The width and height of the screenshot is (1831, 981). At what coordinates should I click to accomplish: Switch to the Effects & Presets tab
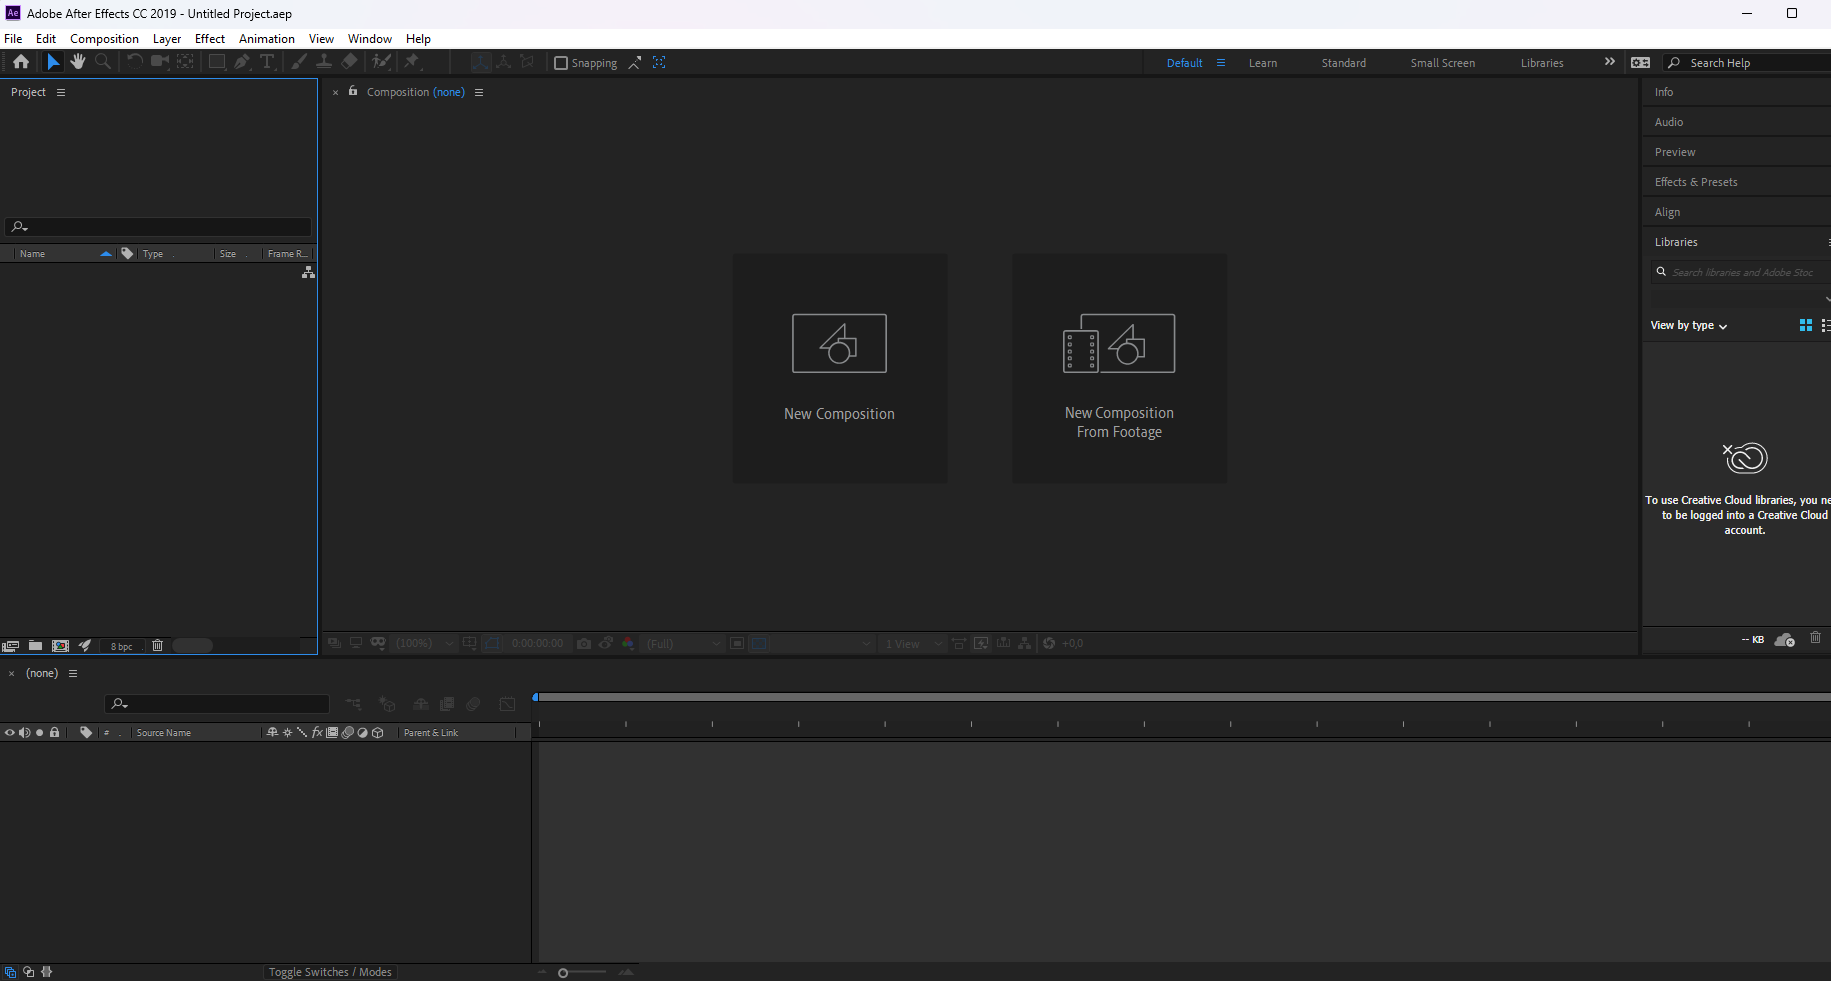[1695, 181]
